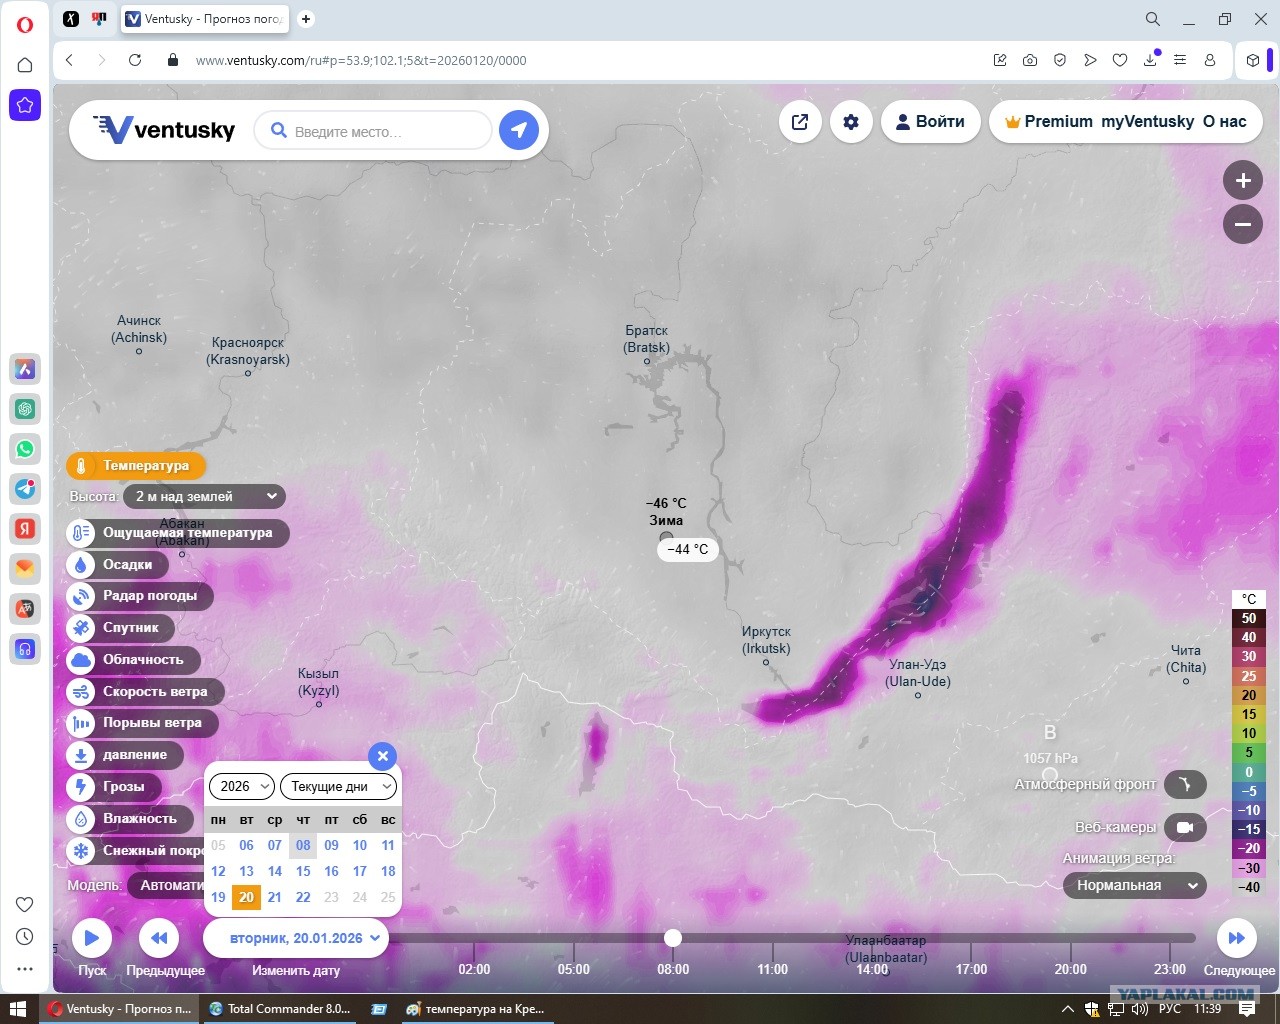Advance to the next forecast step
The image size is (1280, 1024).
[x=1237, y=938]
